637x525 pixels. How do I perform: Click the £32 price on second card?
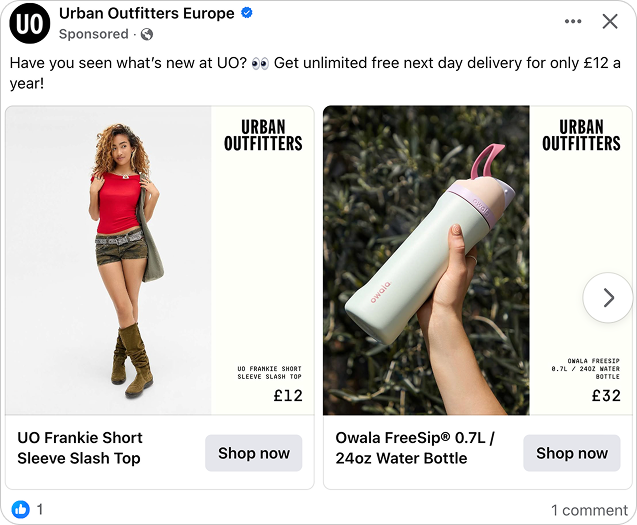coord(606,396)
